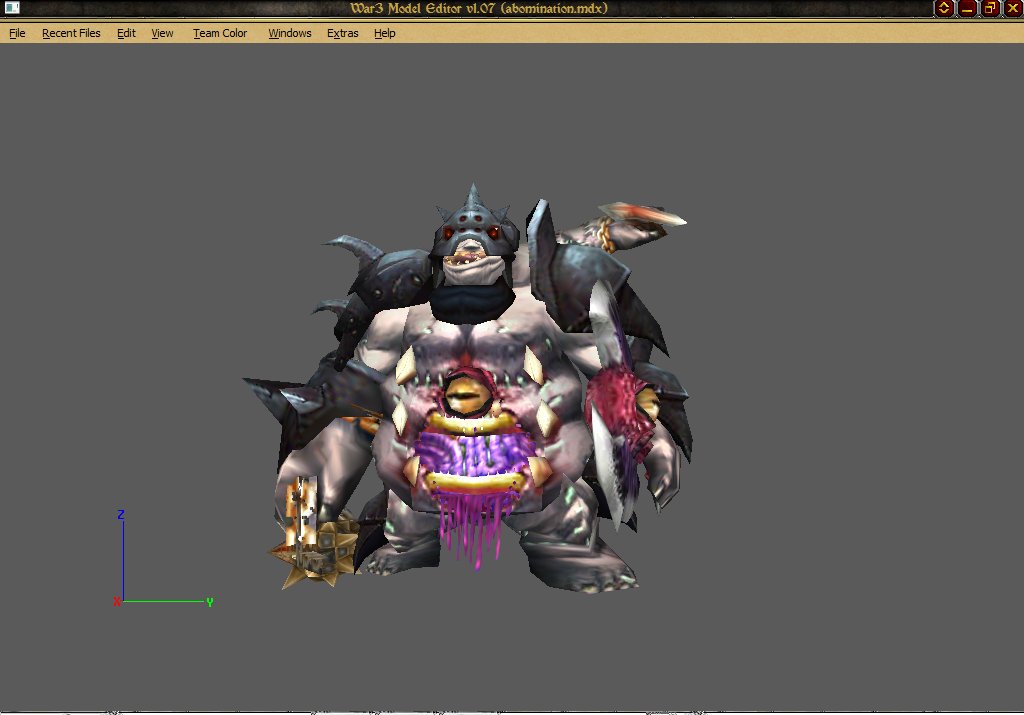Close the War3 Model Editor window
1024x715 pixels.
point(1013,8)
